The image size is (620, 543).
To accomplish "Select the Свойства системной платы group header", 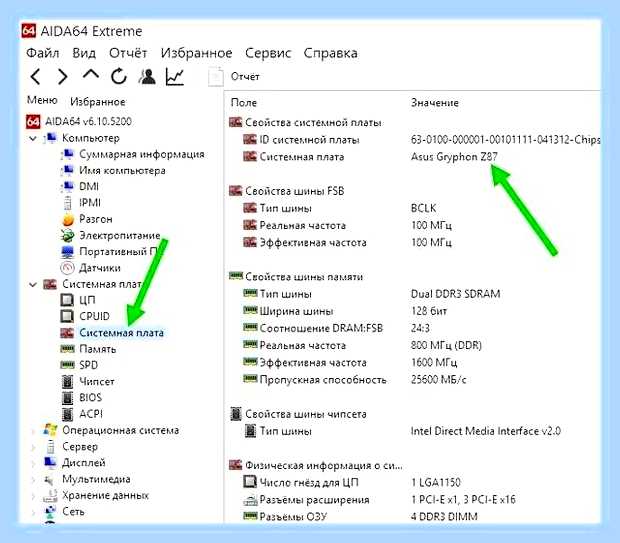I will tap(313, 123).
